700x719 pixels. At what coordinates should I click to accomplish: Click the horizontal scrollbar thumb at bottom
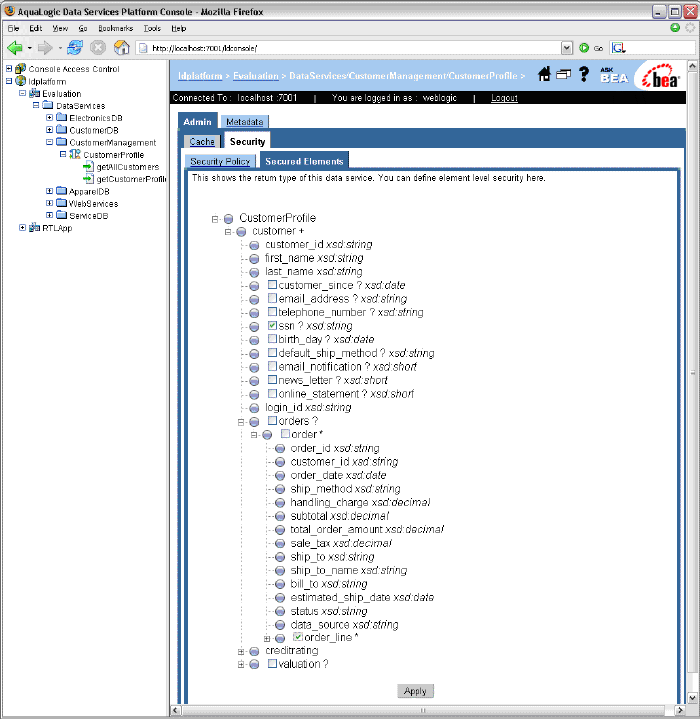tap(423, 710)
